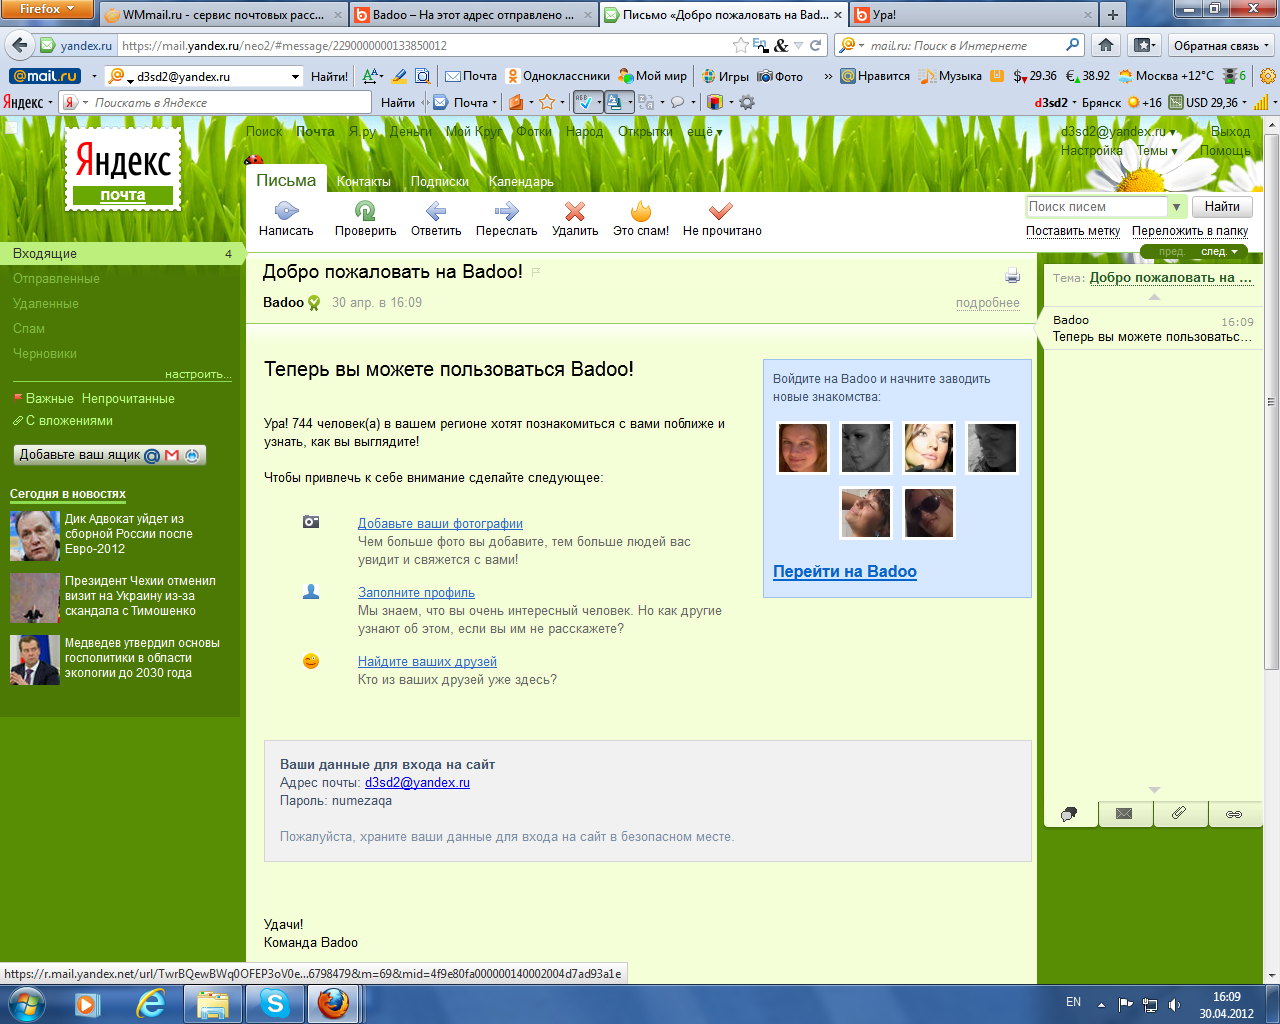Switch to the Подписки tab
Viewport: 1280px width, 1024px height.
tap(440, 181)
